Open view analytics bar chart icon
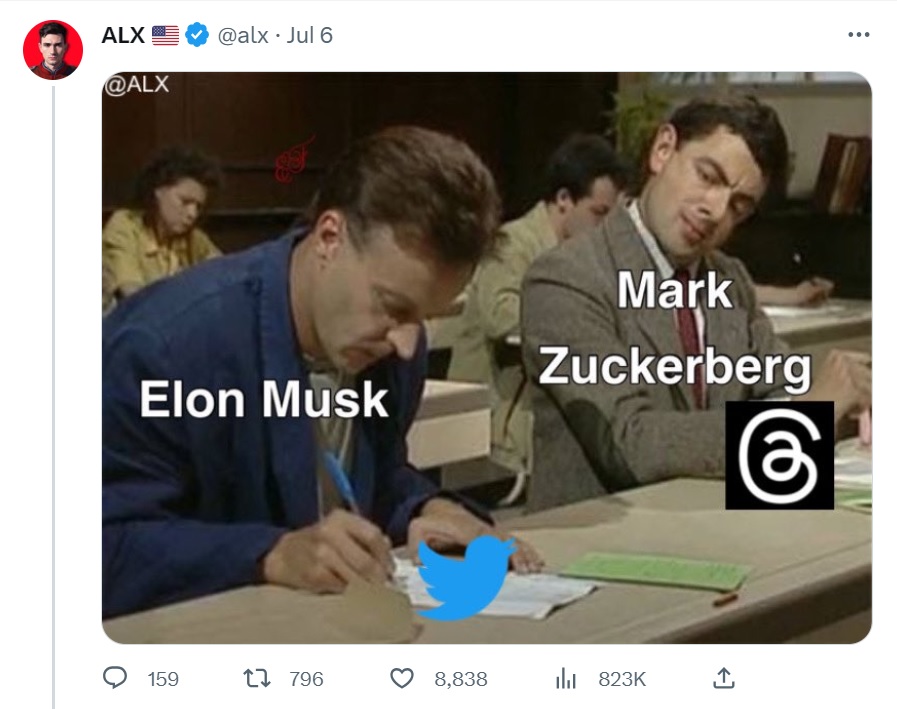Screen dimensions: 897x709 [567, 679]
